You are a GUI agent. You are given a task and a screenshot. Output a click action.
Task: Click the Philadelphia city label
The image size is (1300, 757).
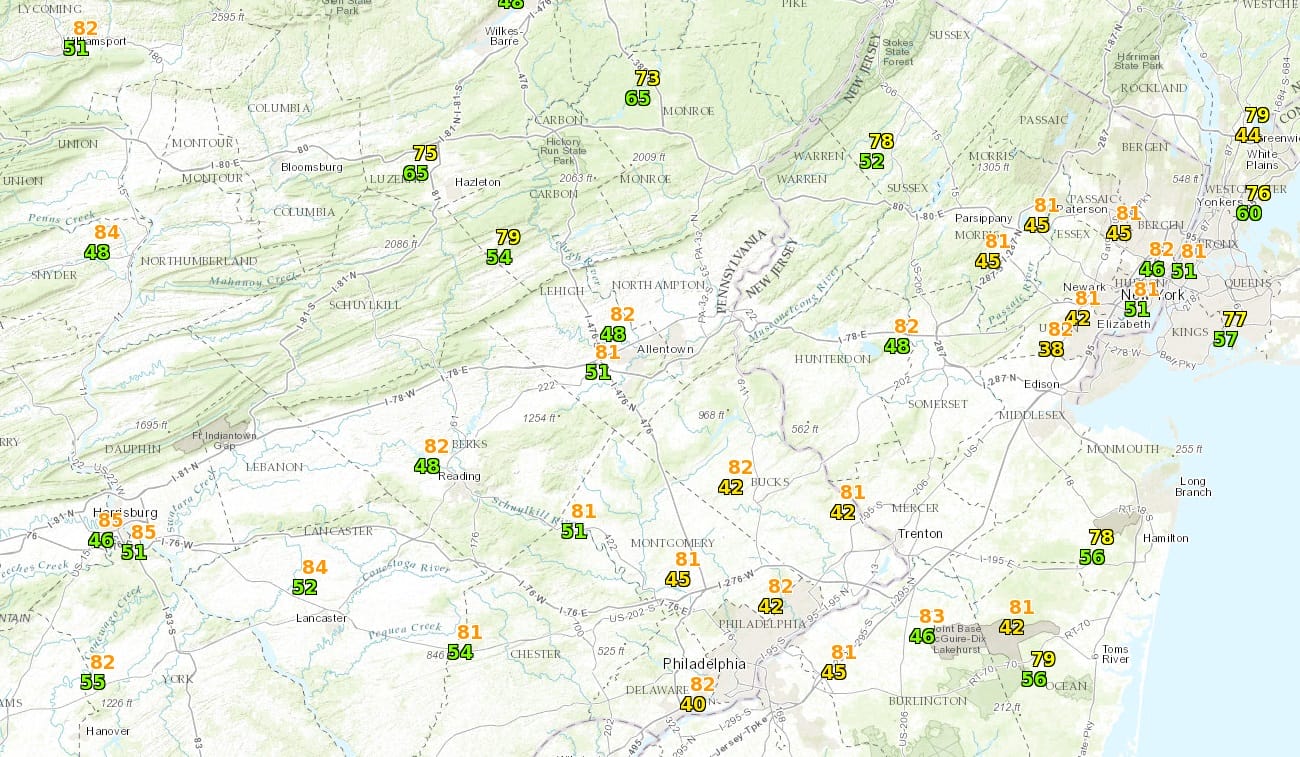click(704, 664)
